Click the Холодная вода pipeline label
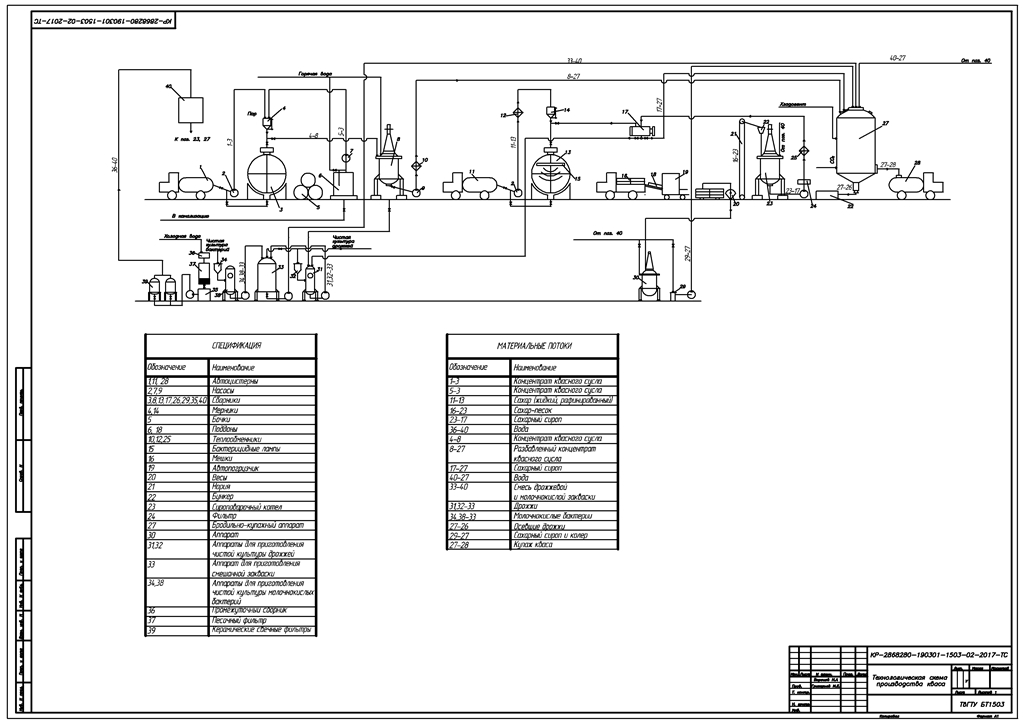 (x=183, y=238)
